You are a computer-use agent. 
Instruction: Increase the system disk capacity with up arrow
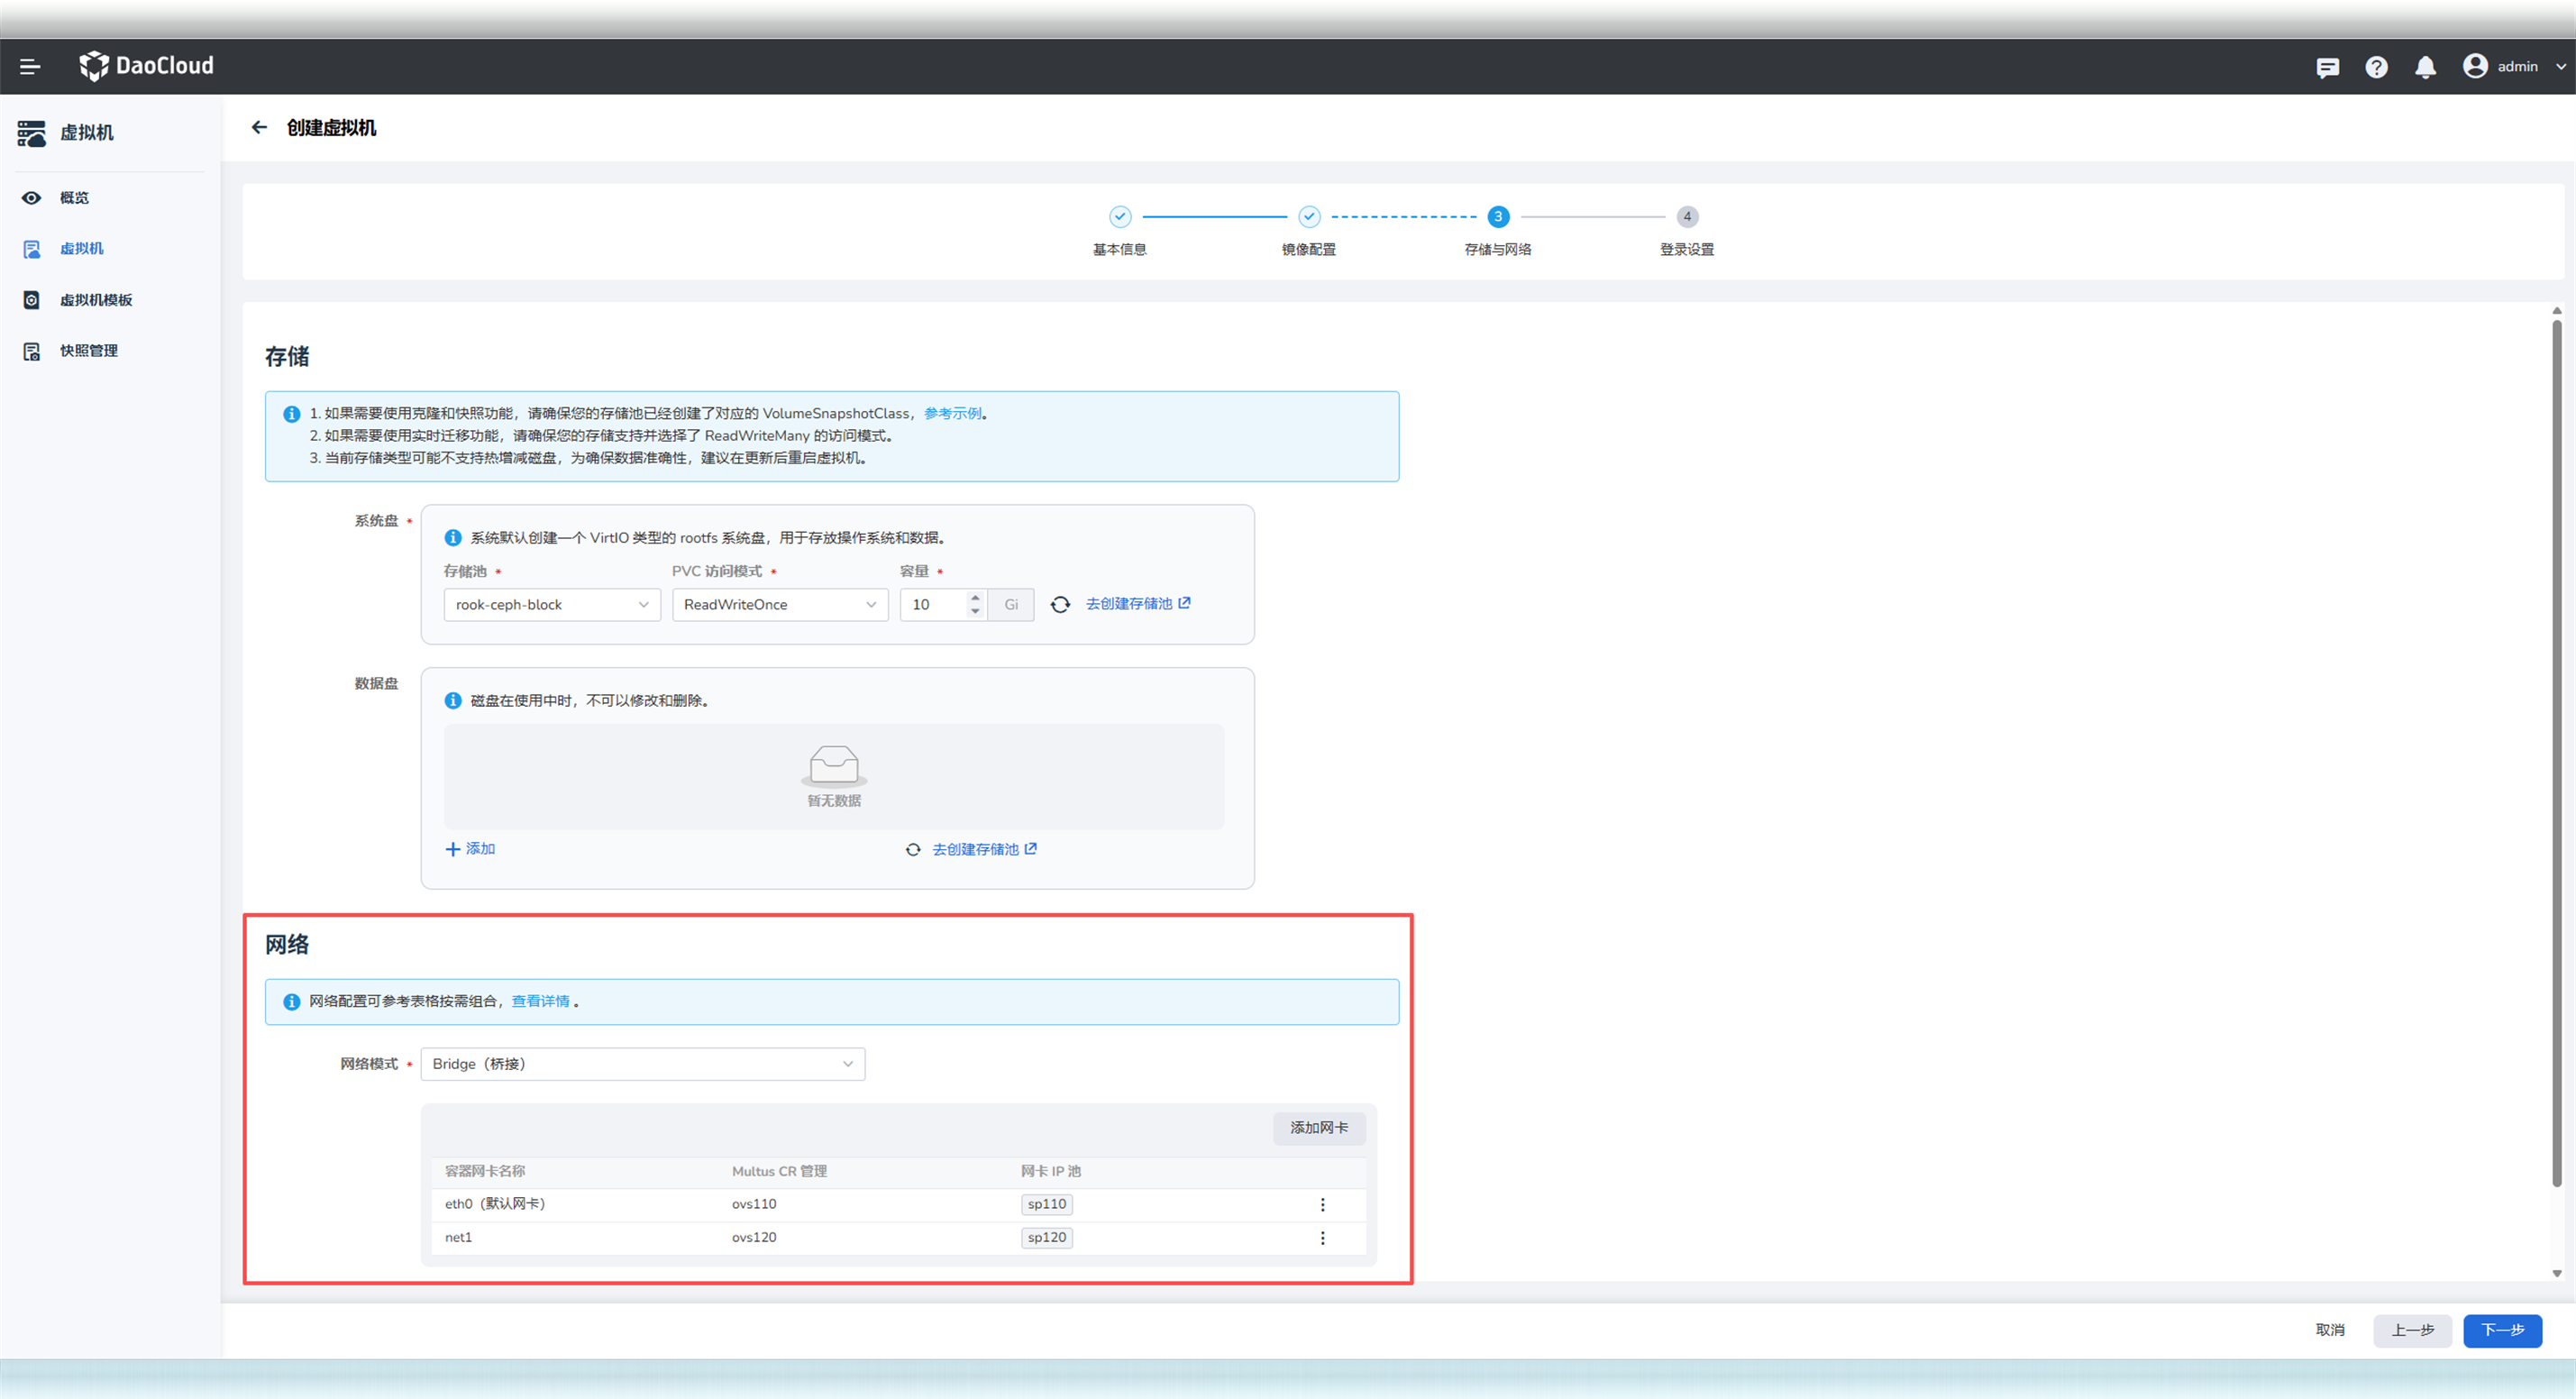pyautogui.click(x=975, y=598)
